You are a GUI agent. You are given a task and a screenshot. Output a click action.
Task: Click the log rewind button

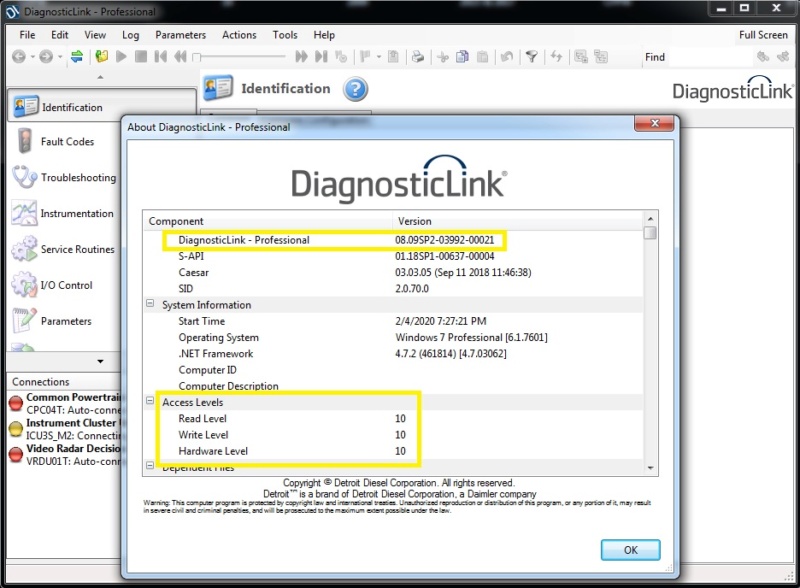point(180,57)
